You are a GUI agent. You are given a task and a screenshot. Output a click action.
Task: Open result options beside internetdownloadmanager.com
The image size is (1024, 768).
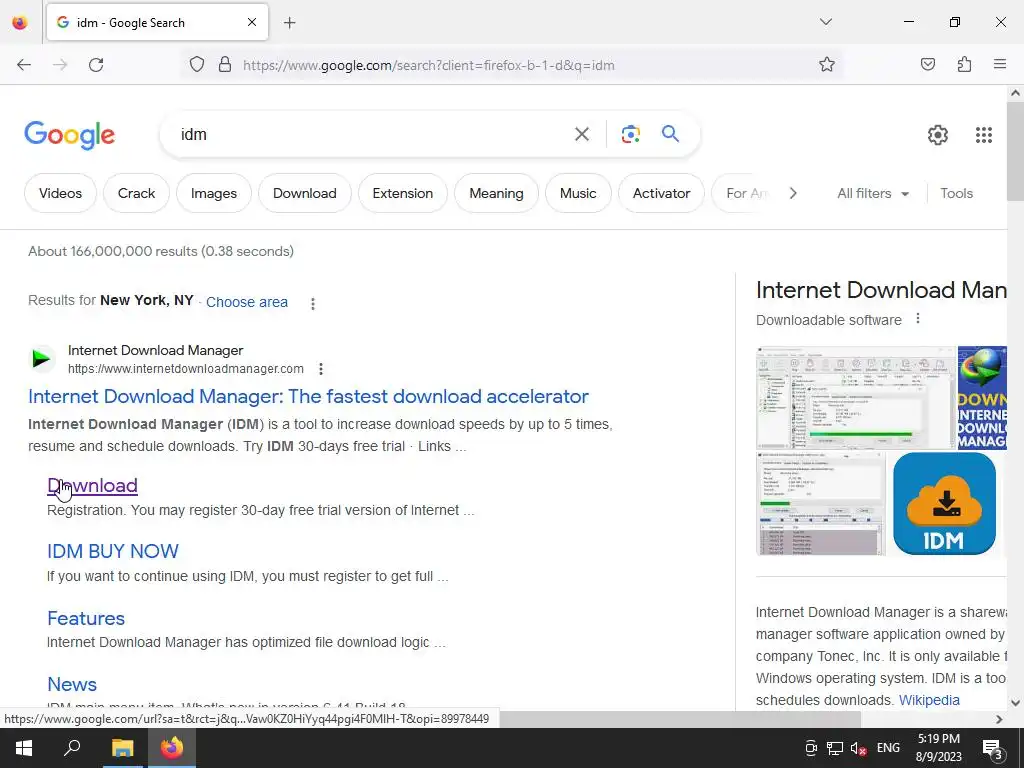[x=321, y=369]
